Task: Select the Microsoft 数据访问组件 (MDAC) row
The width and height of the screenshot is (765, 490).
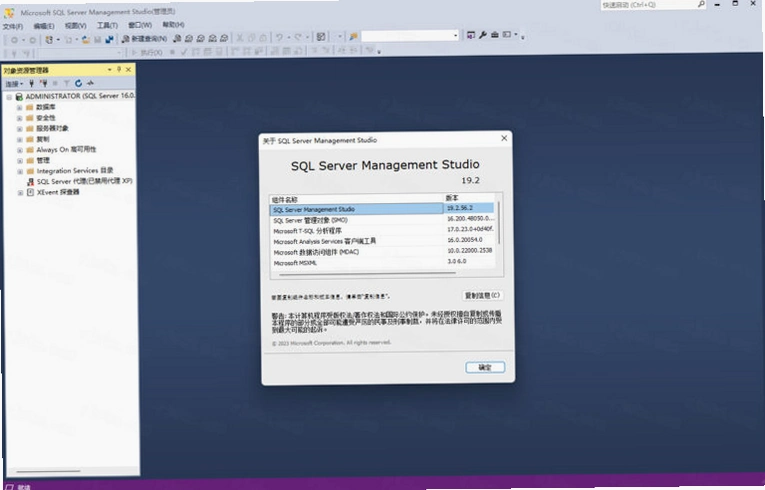Action: pos(382,252)
